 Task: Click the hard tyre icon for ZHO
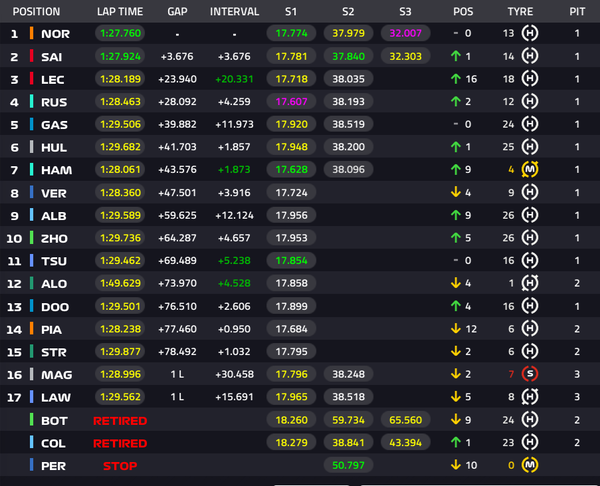pos(530,238)
